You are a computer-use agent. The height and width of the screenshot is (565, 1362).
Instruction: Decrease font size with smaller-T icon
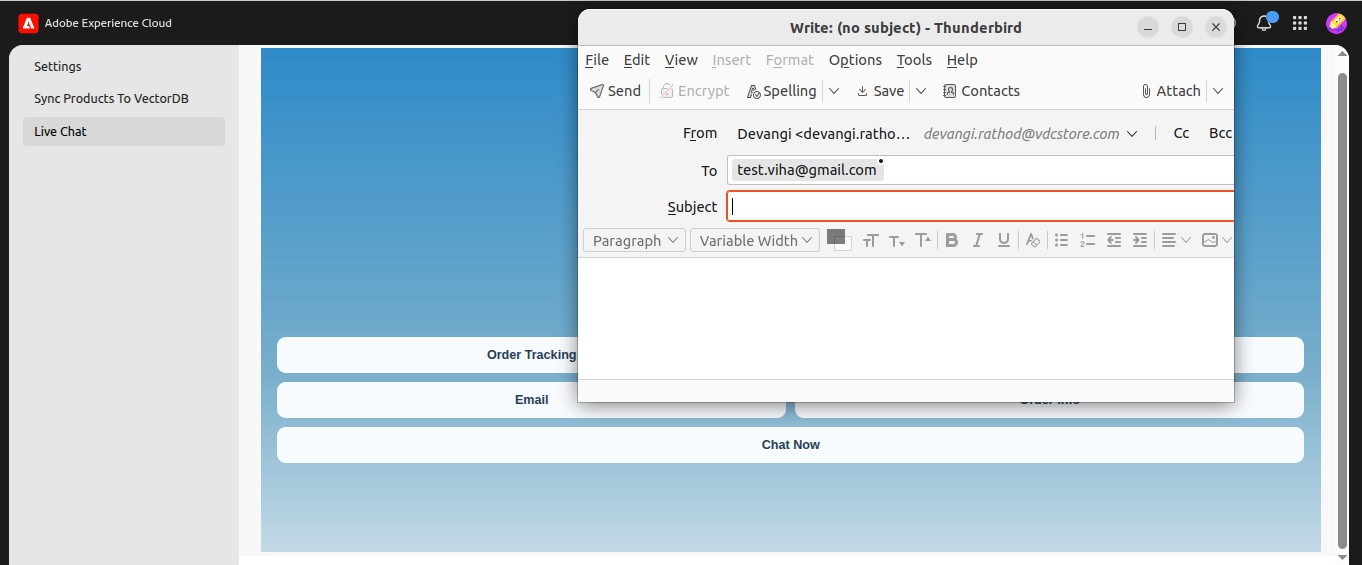[x=897, y=240]
